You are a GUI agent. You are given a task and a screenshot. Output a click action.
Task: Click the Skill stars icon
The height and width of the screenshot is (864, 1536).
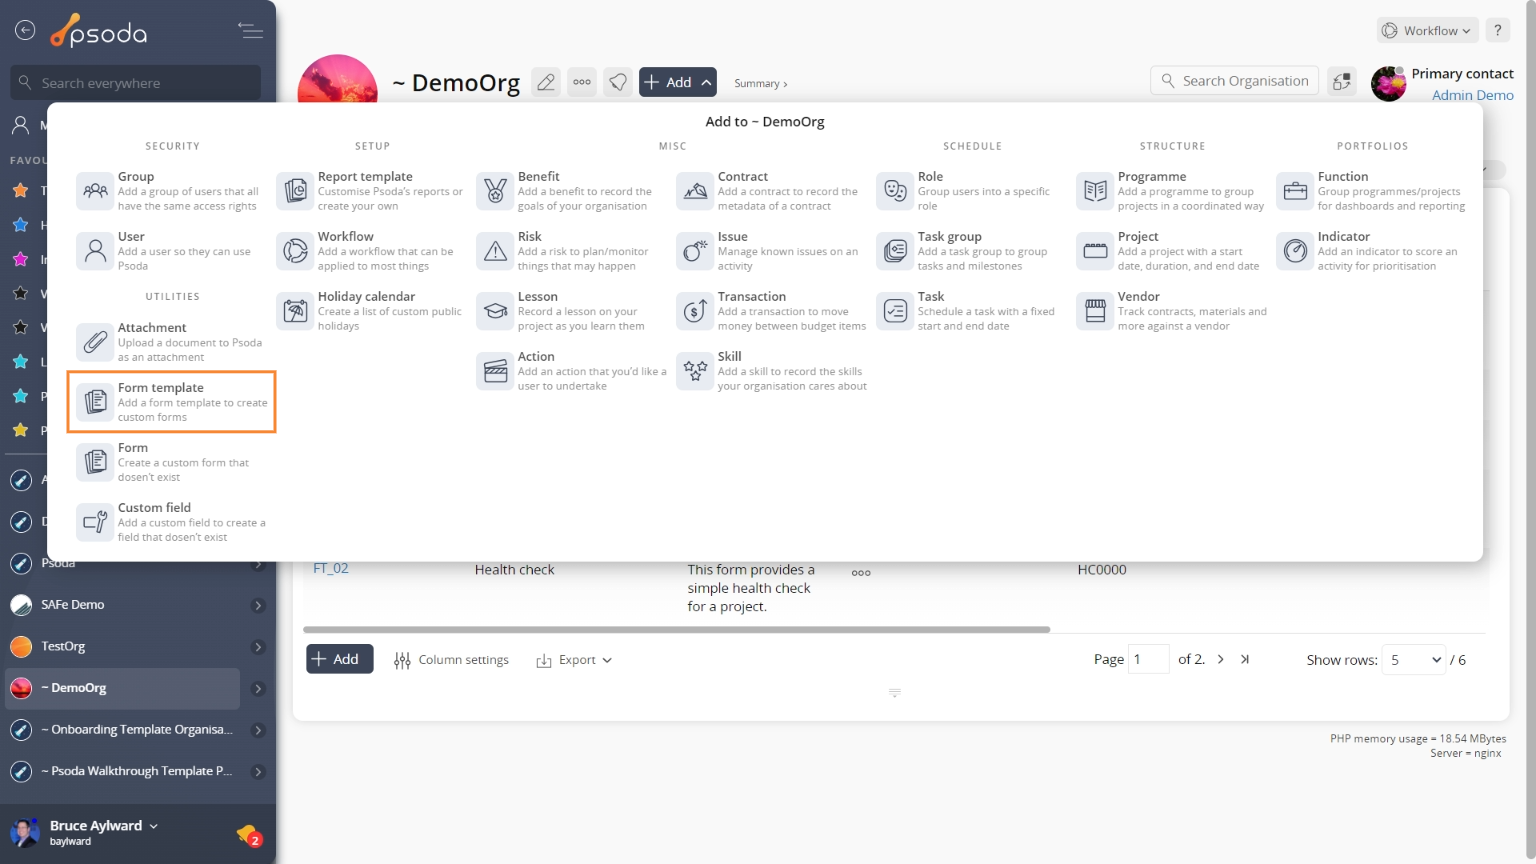coord(695,371)
